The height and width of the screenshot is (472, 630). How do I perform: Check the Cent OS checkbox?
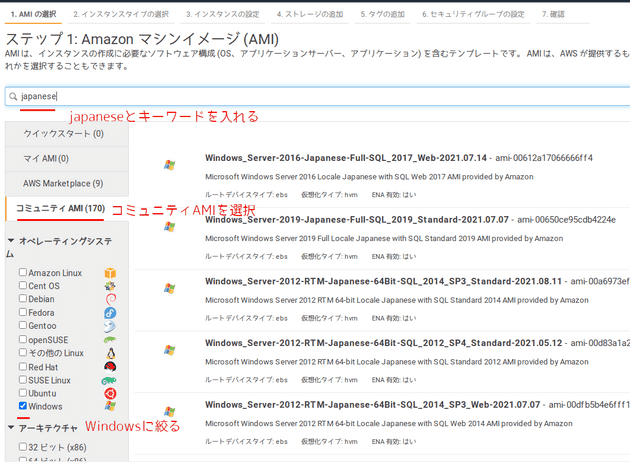pyautogui.click(x=23, y=285)
